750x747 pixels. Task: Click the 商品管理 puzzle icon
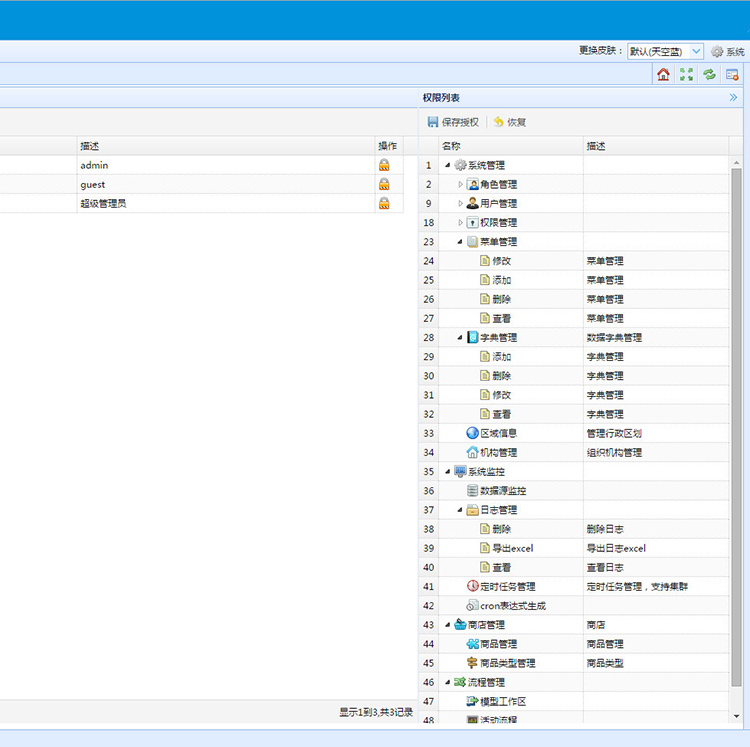(473, 644)
